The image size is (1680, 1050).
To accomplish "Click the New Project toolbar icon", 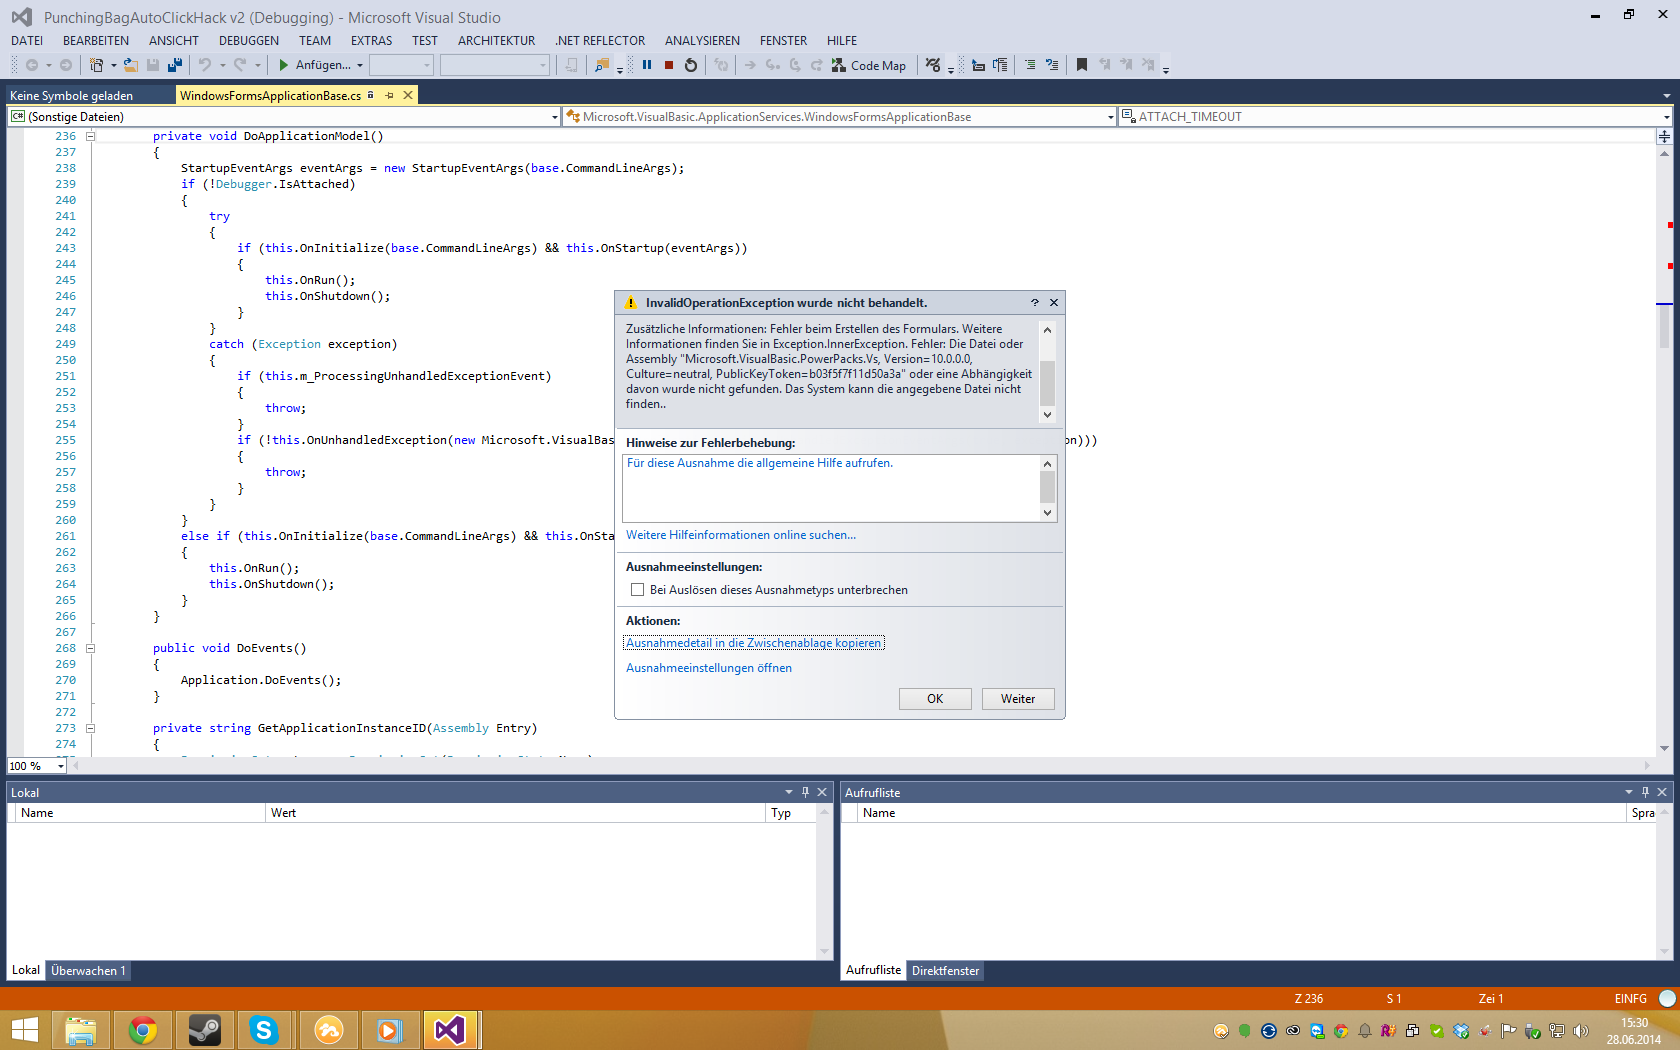I will 96,65.
